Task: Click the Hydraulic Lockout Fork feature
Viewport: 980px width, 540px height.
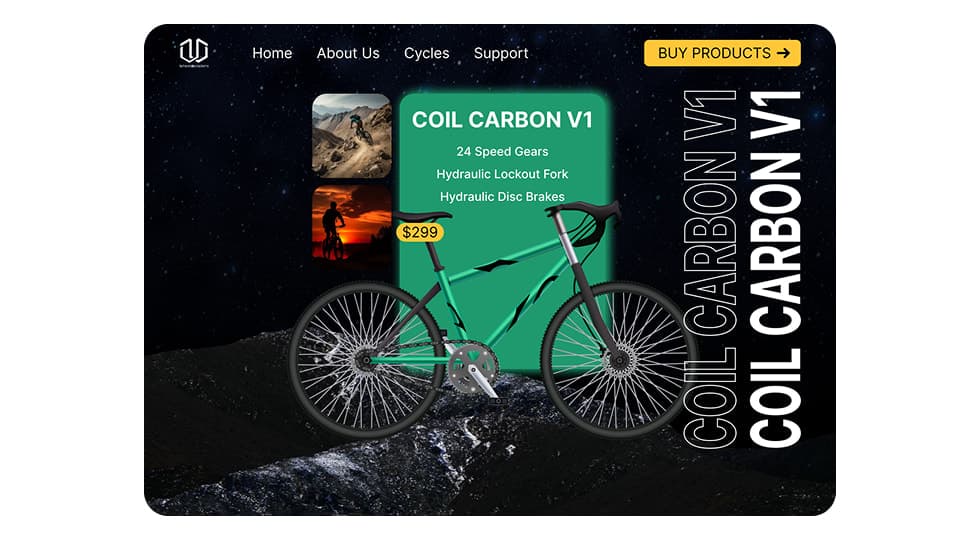Action: [502, 174]
